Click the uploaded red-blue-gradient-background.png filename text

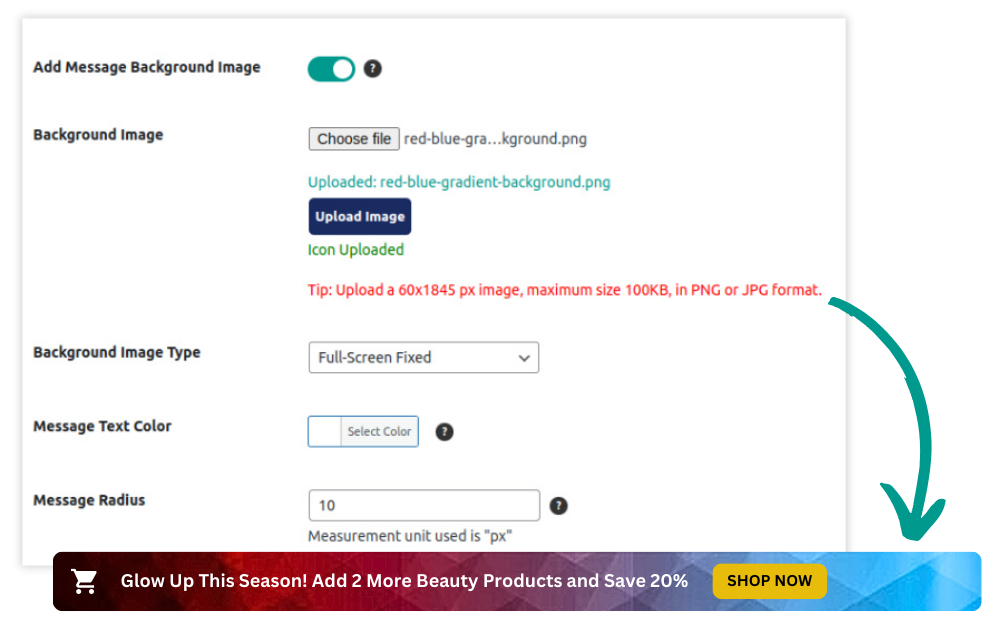[x=459, y=182]
